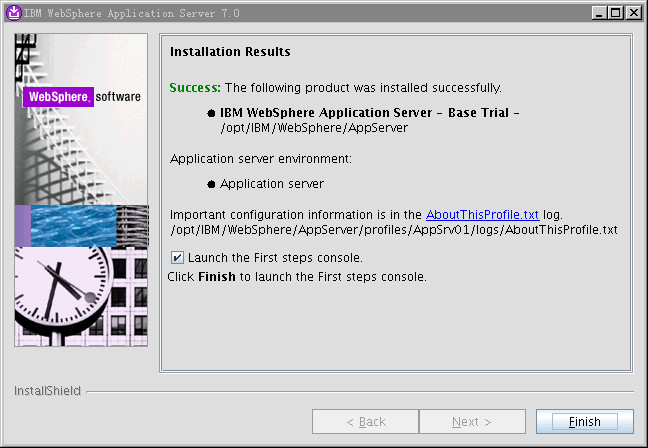Minimize the WebSphere installer window

tap(599, 12)
